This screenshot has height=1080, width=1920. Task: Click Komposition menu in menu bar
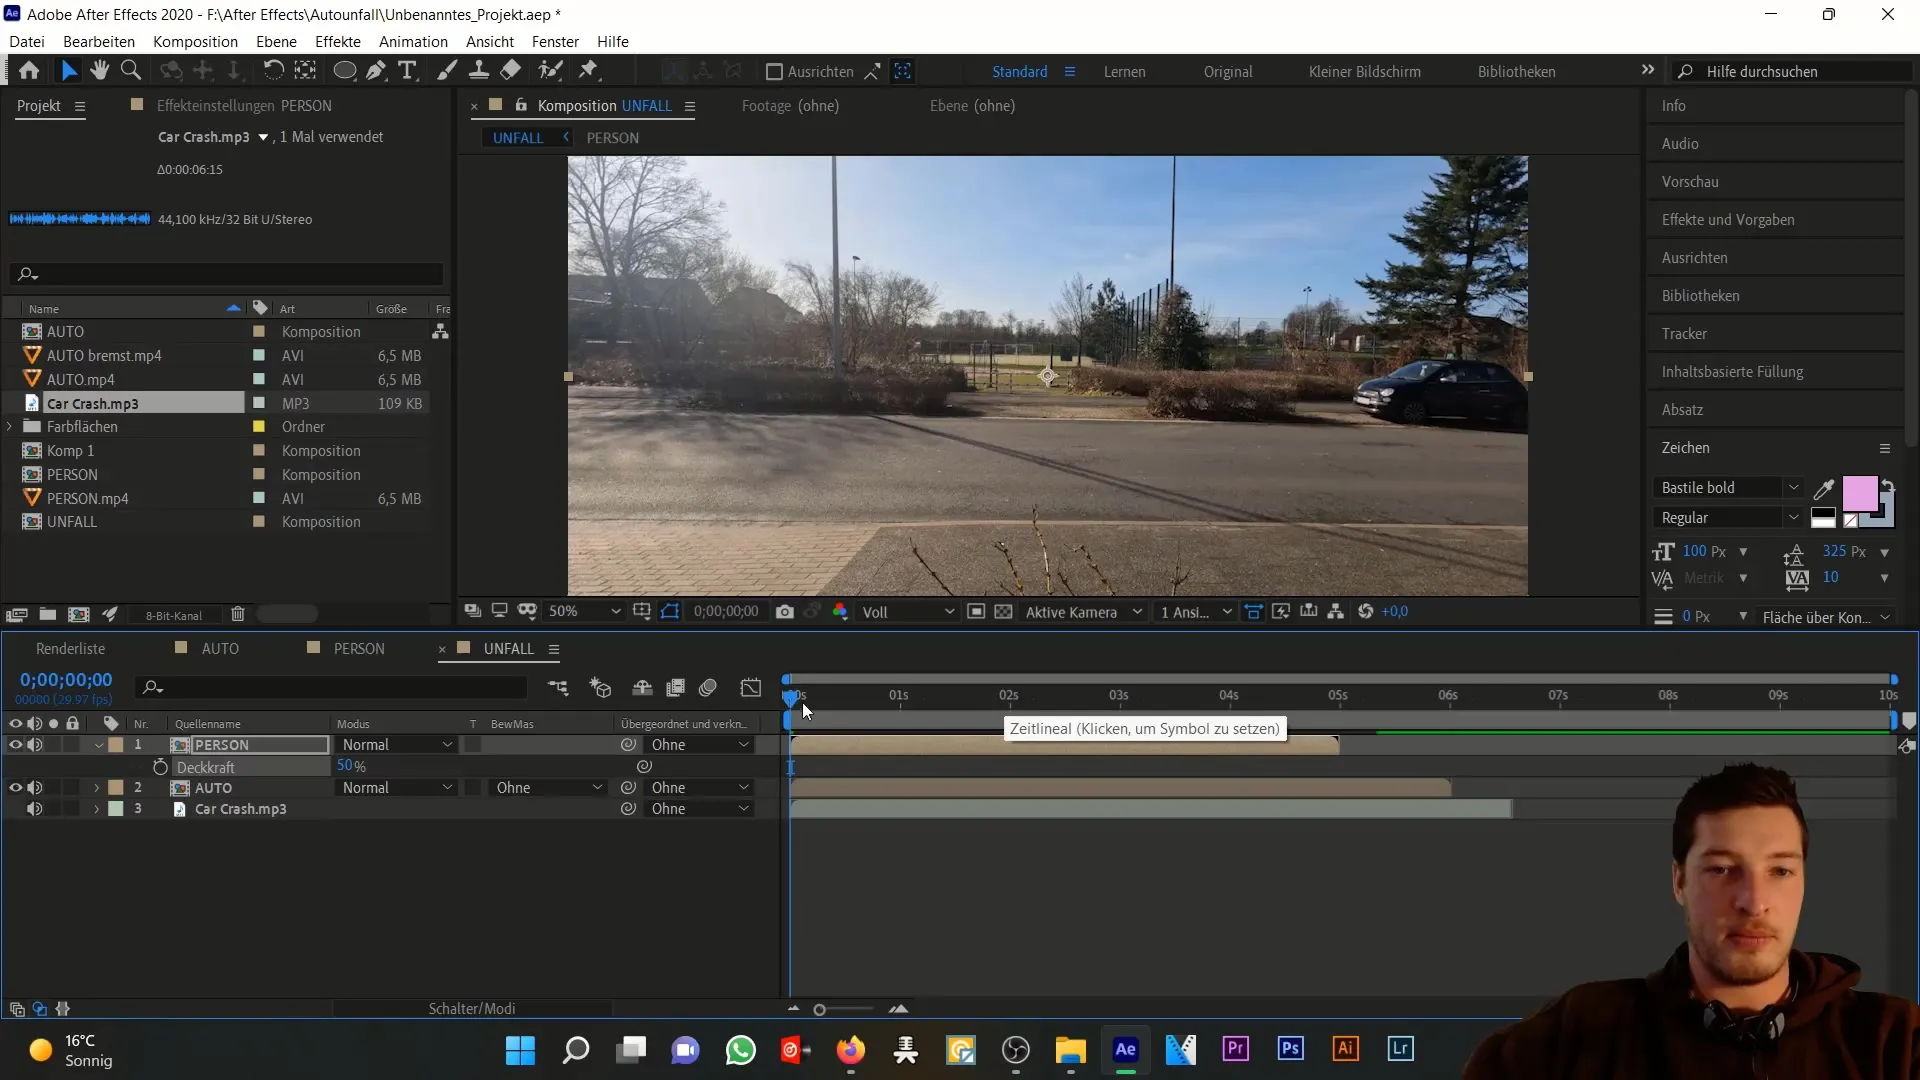(195, 41)
